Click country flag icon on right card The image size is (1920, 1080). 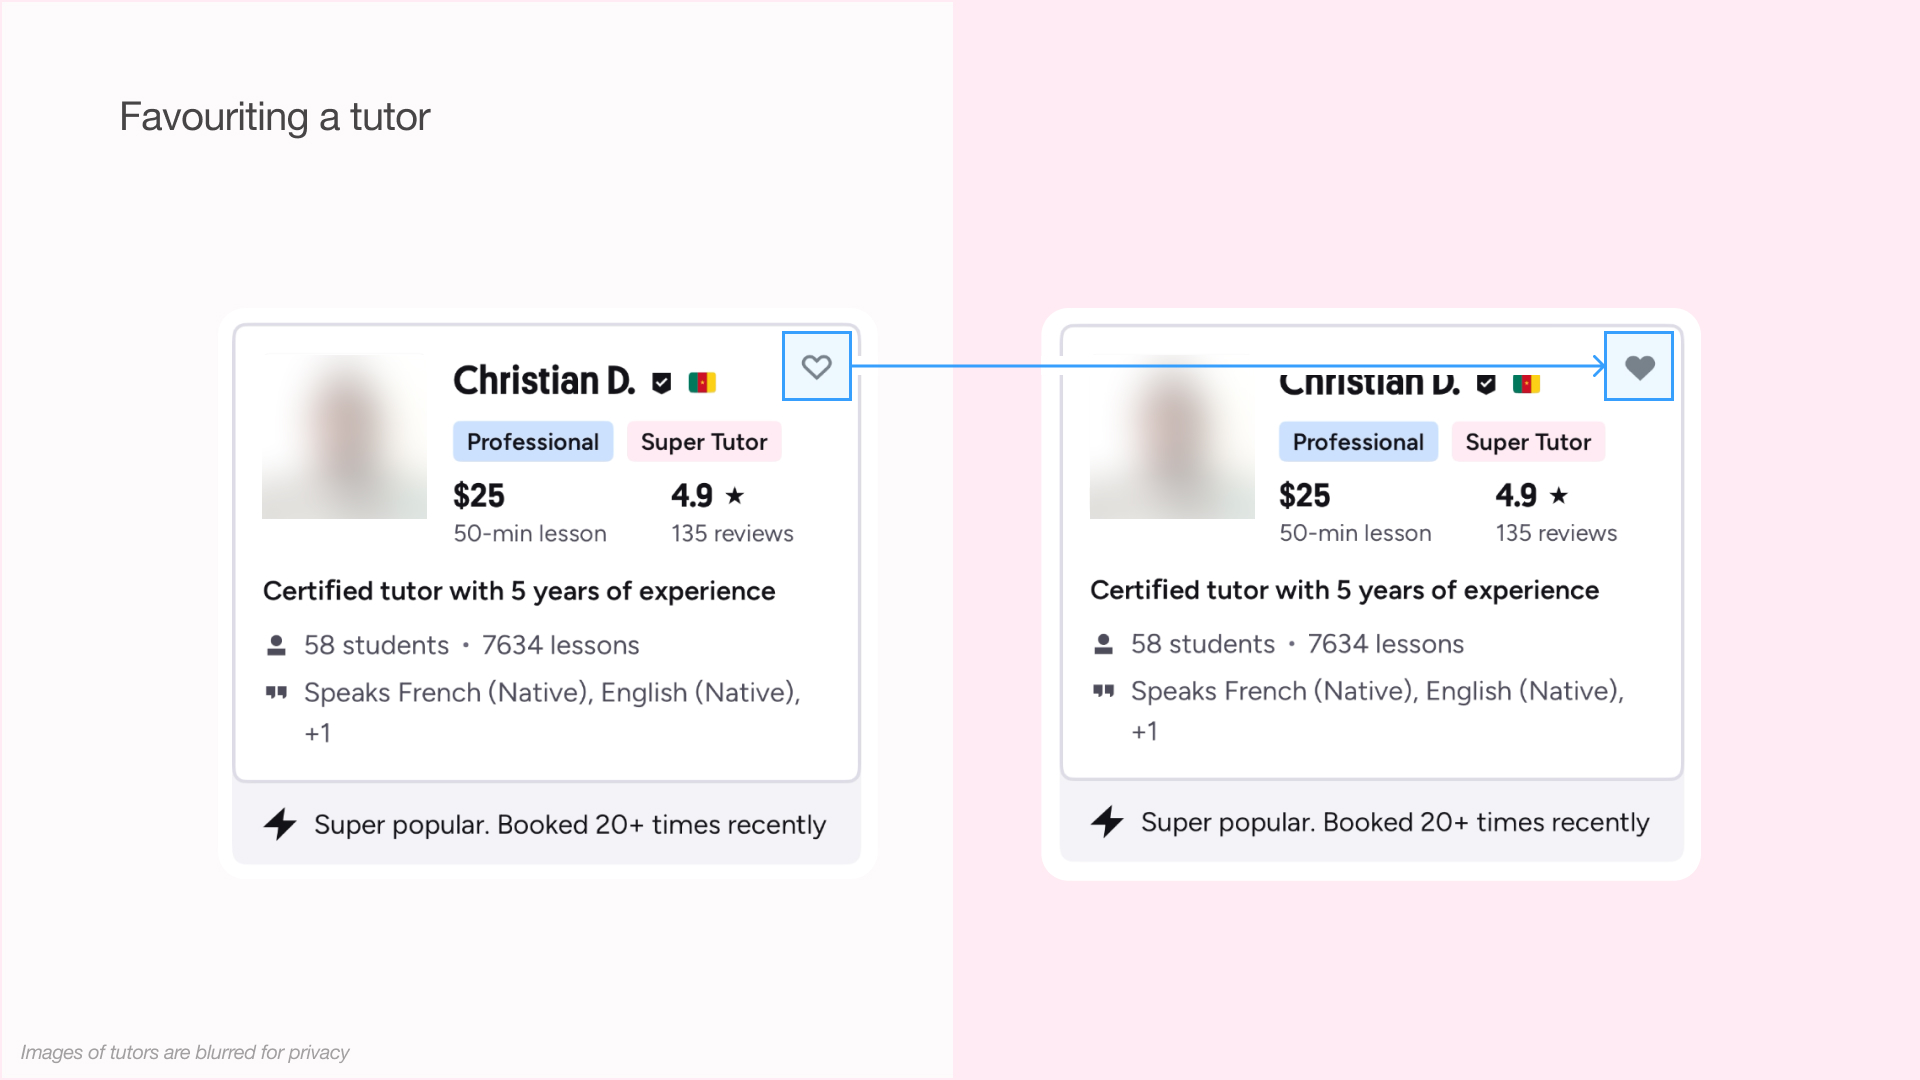click(1526, 384)
